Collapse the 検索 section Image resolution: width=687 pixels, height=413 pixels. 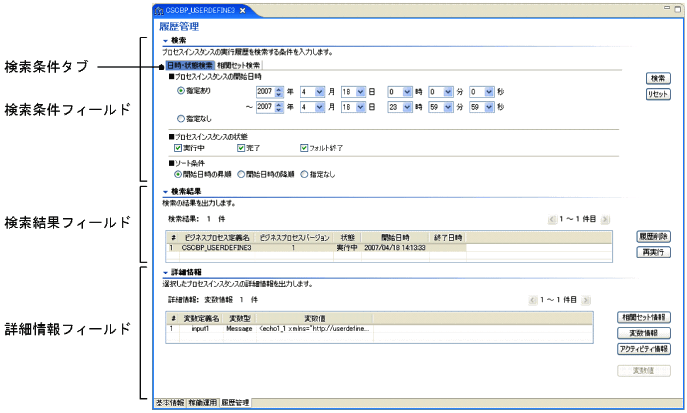(166, 41)
